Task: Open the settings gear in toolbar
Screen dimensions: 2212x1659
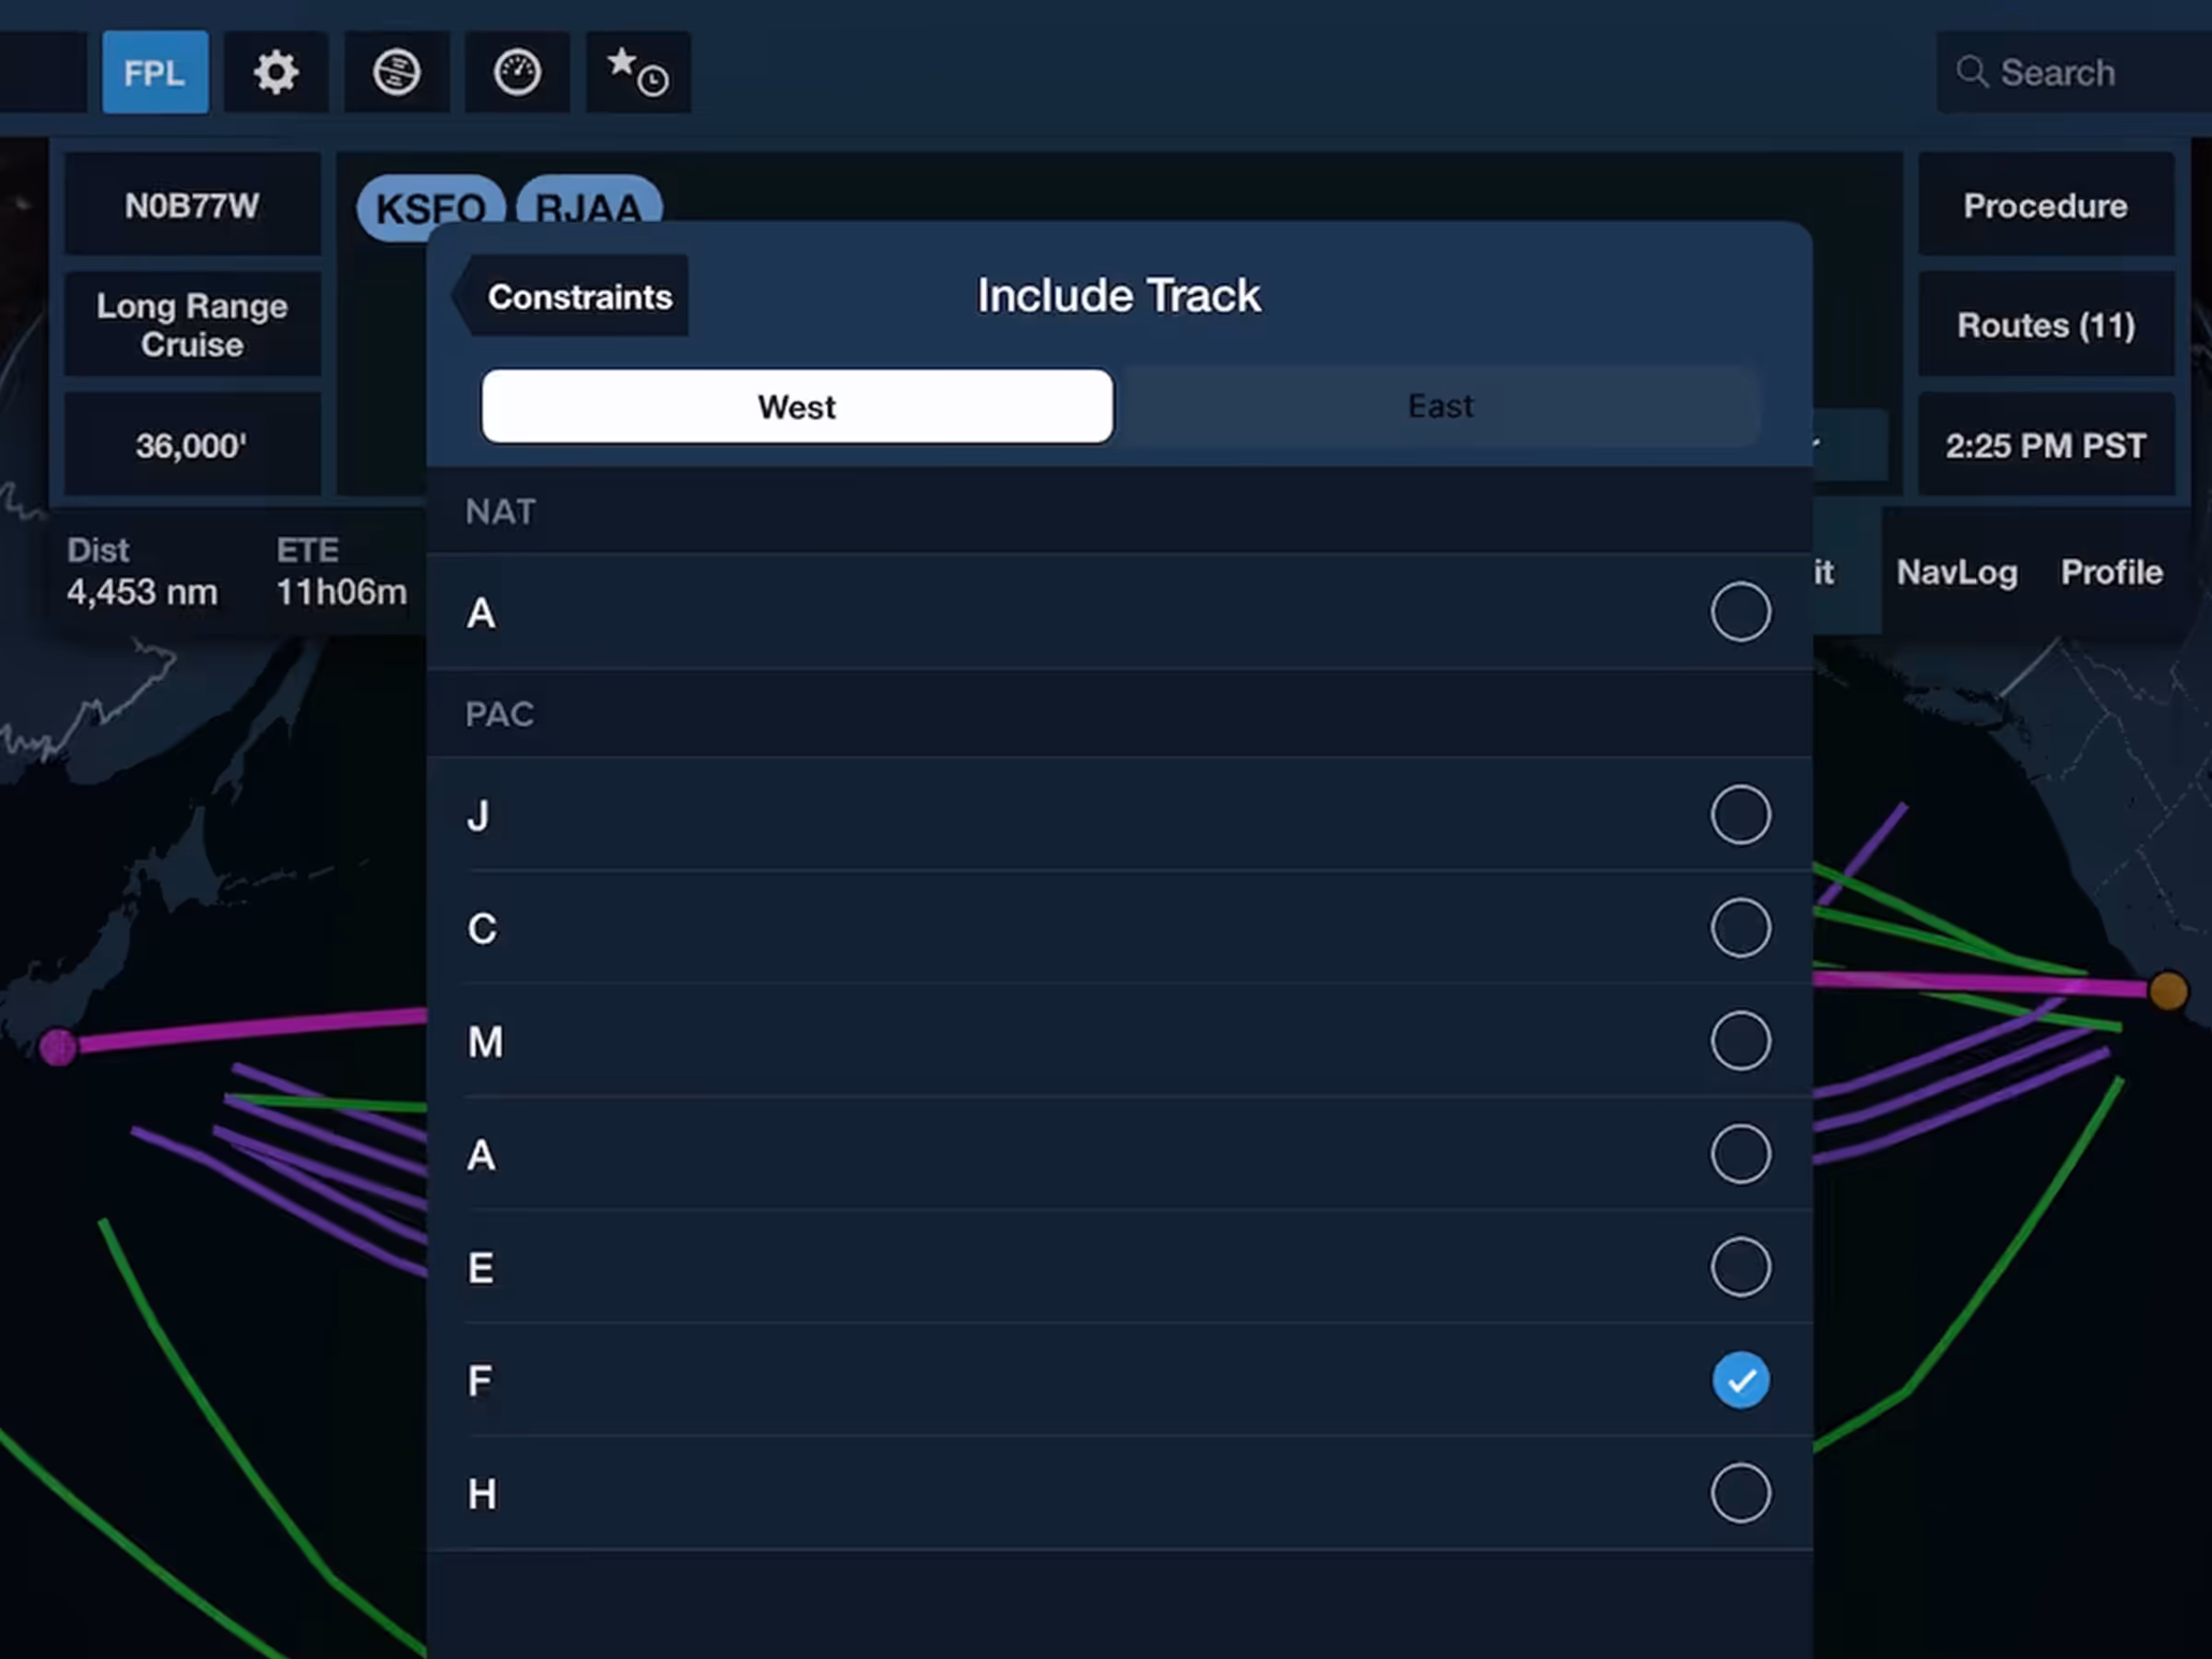Action: point(275,72)
